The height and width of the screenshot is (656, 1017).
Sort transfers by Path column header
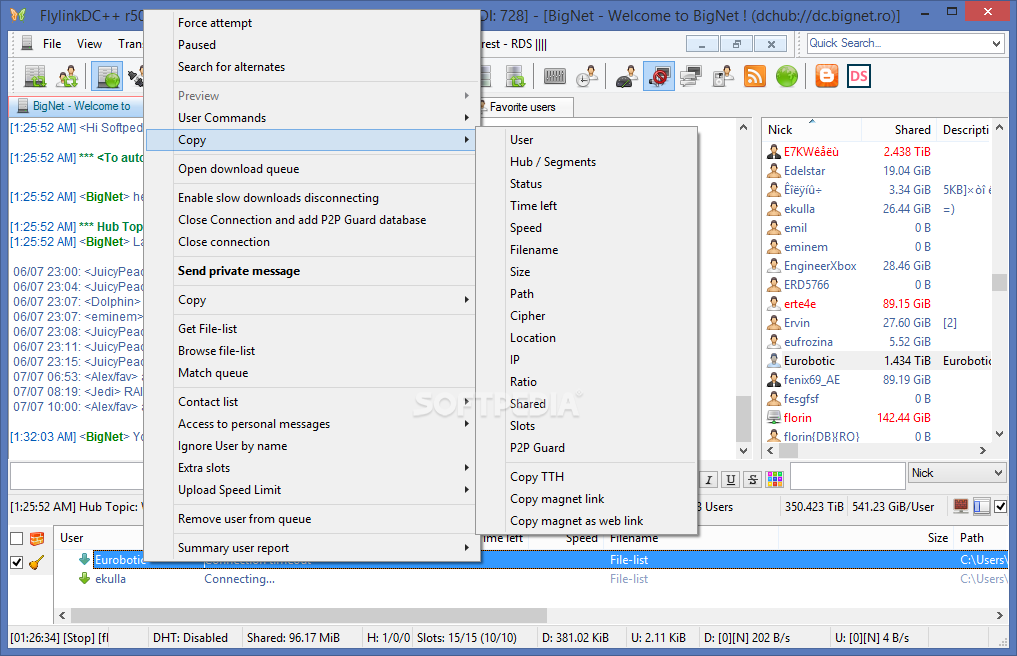tap(979, 538)
